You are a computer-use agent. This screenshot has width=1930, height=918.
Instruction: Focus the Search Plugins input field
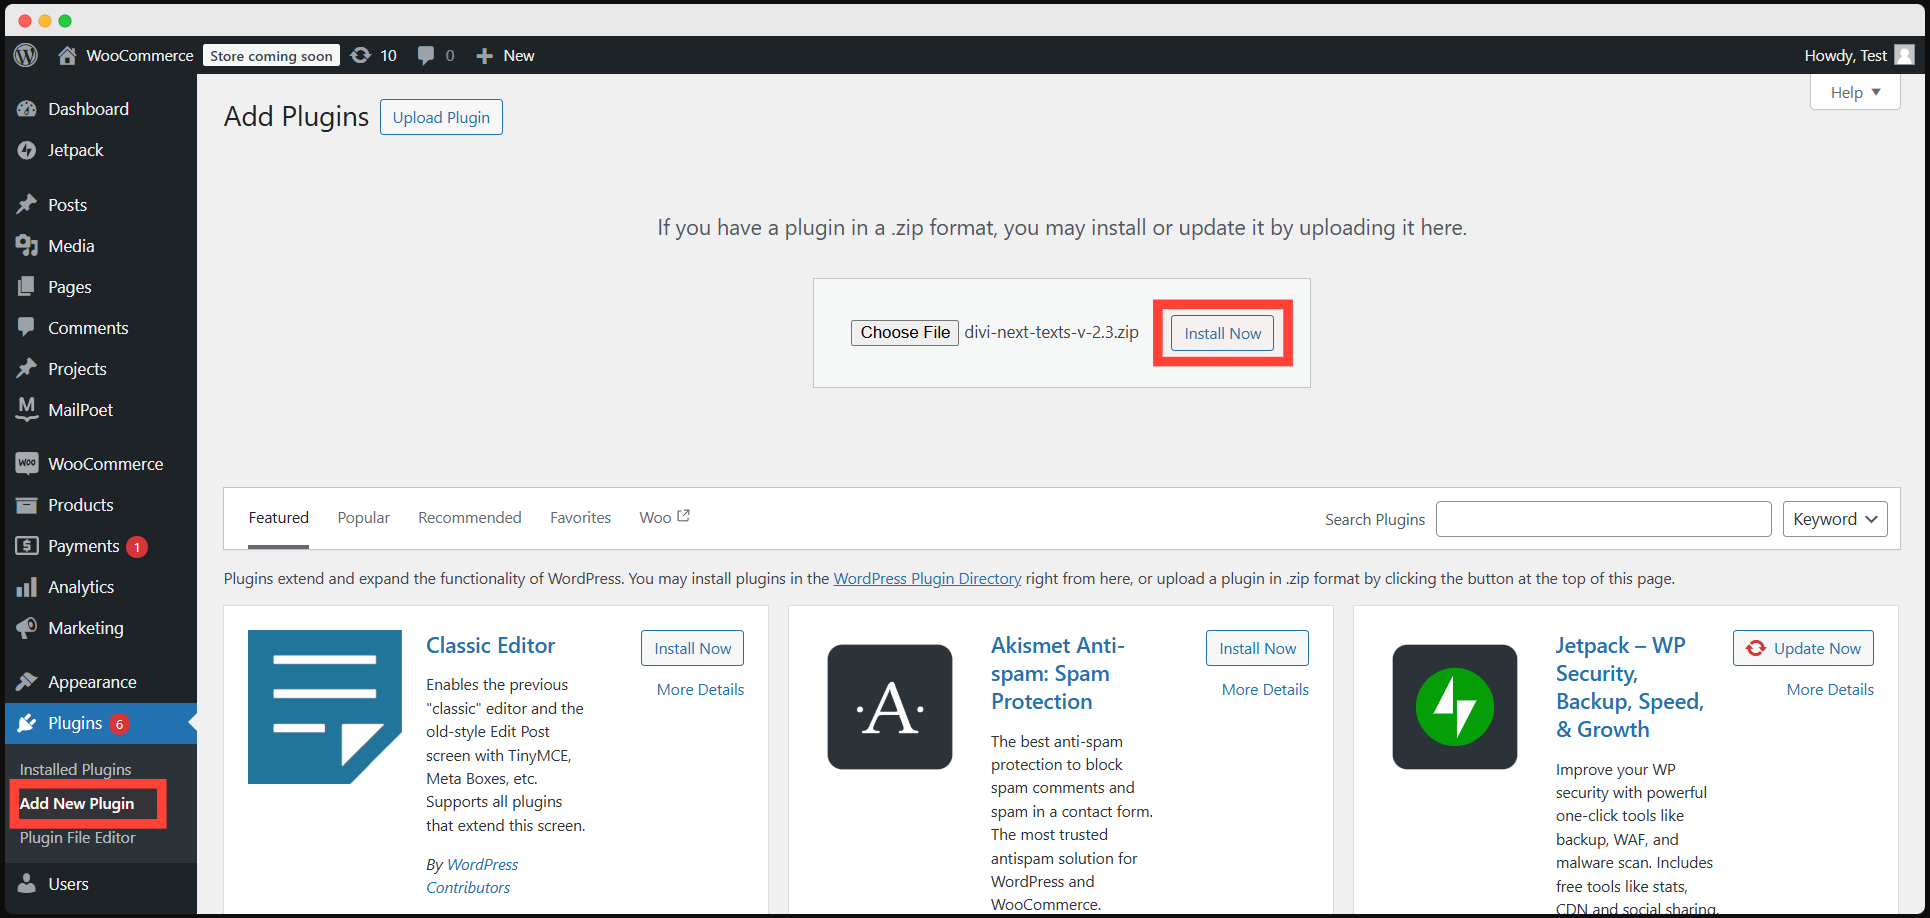(x=1604, y=519)
